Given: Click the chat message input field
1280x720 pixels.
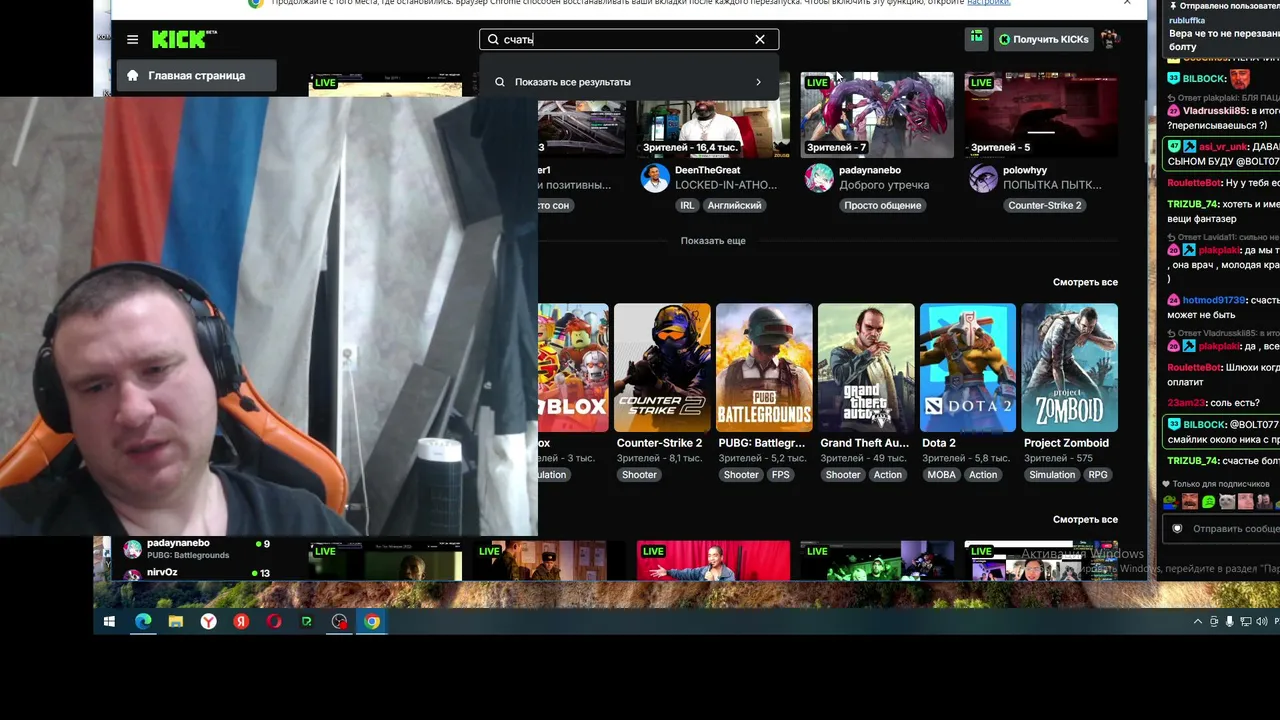Looking at the screenshot, I should [x=1235, y=529].
